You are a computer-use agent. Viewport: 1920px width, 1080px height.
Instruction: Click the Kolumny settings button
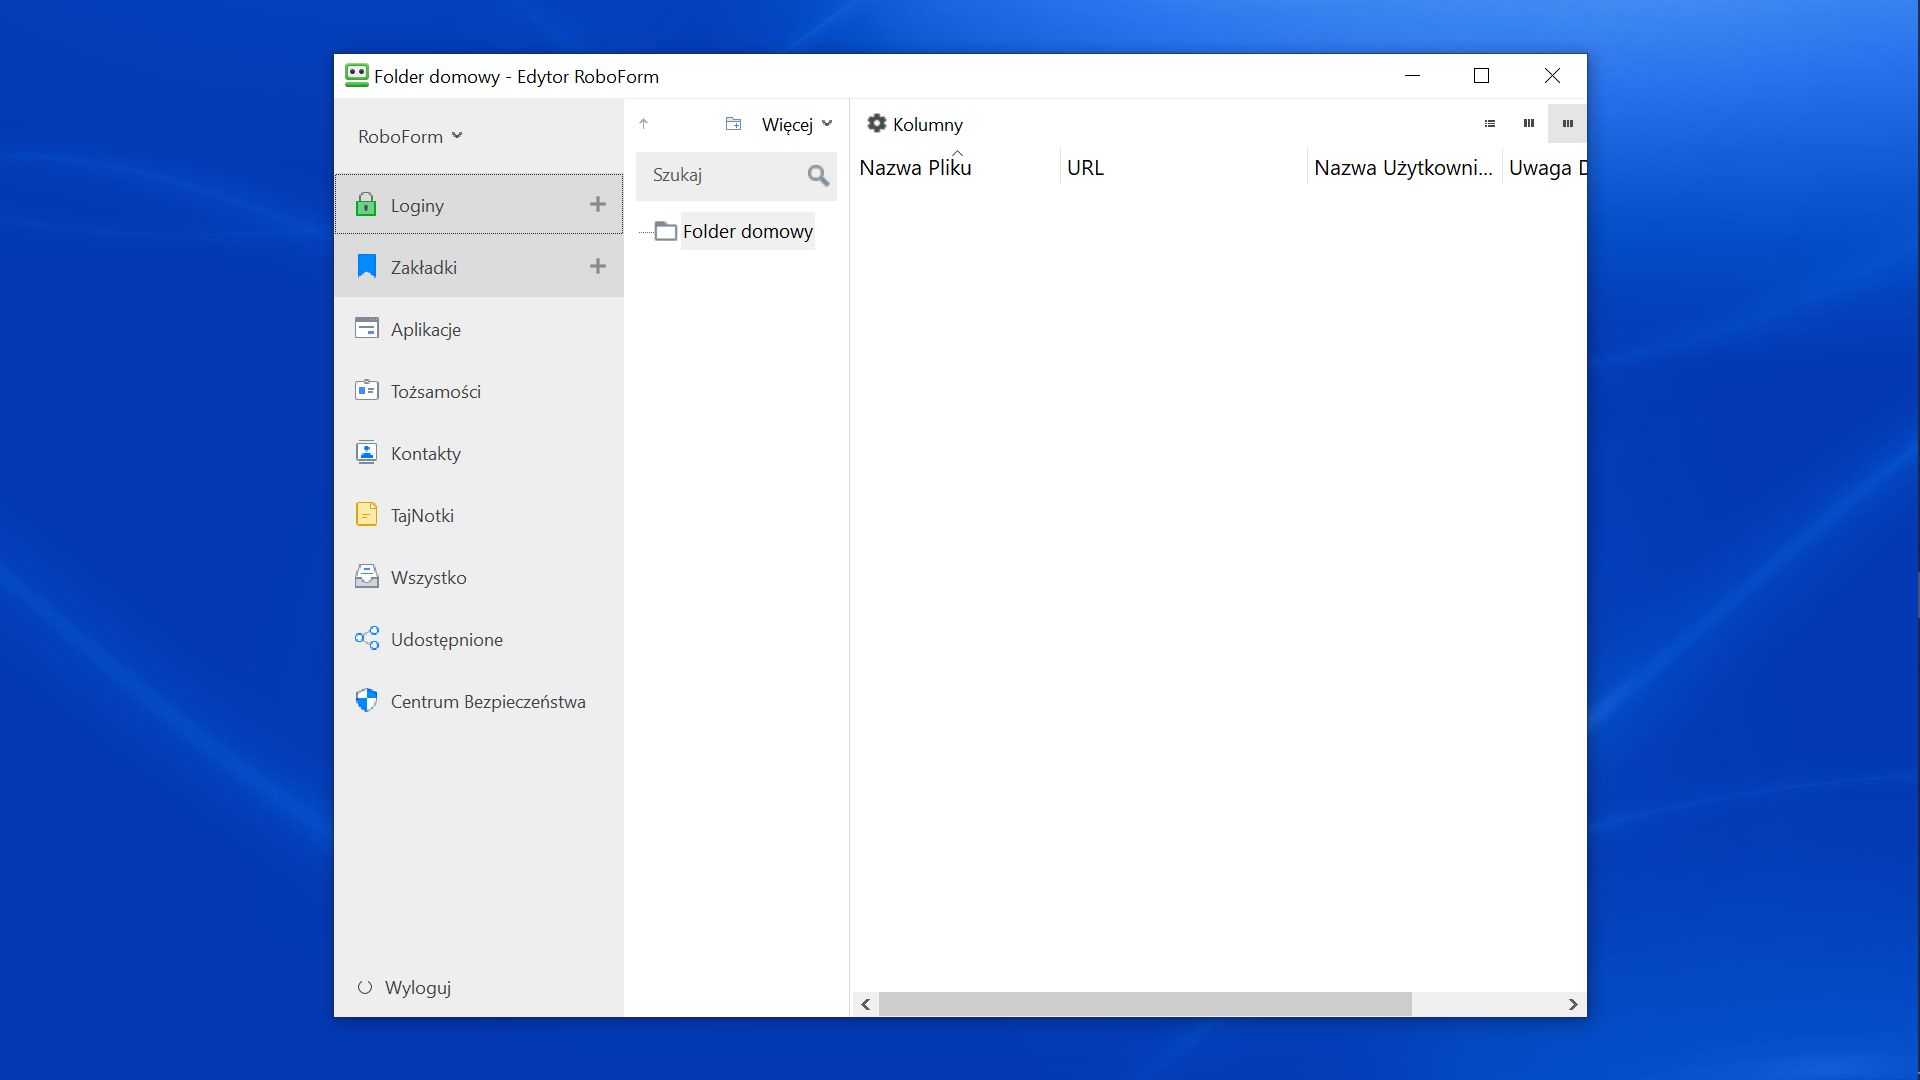click(914, 124)
